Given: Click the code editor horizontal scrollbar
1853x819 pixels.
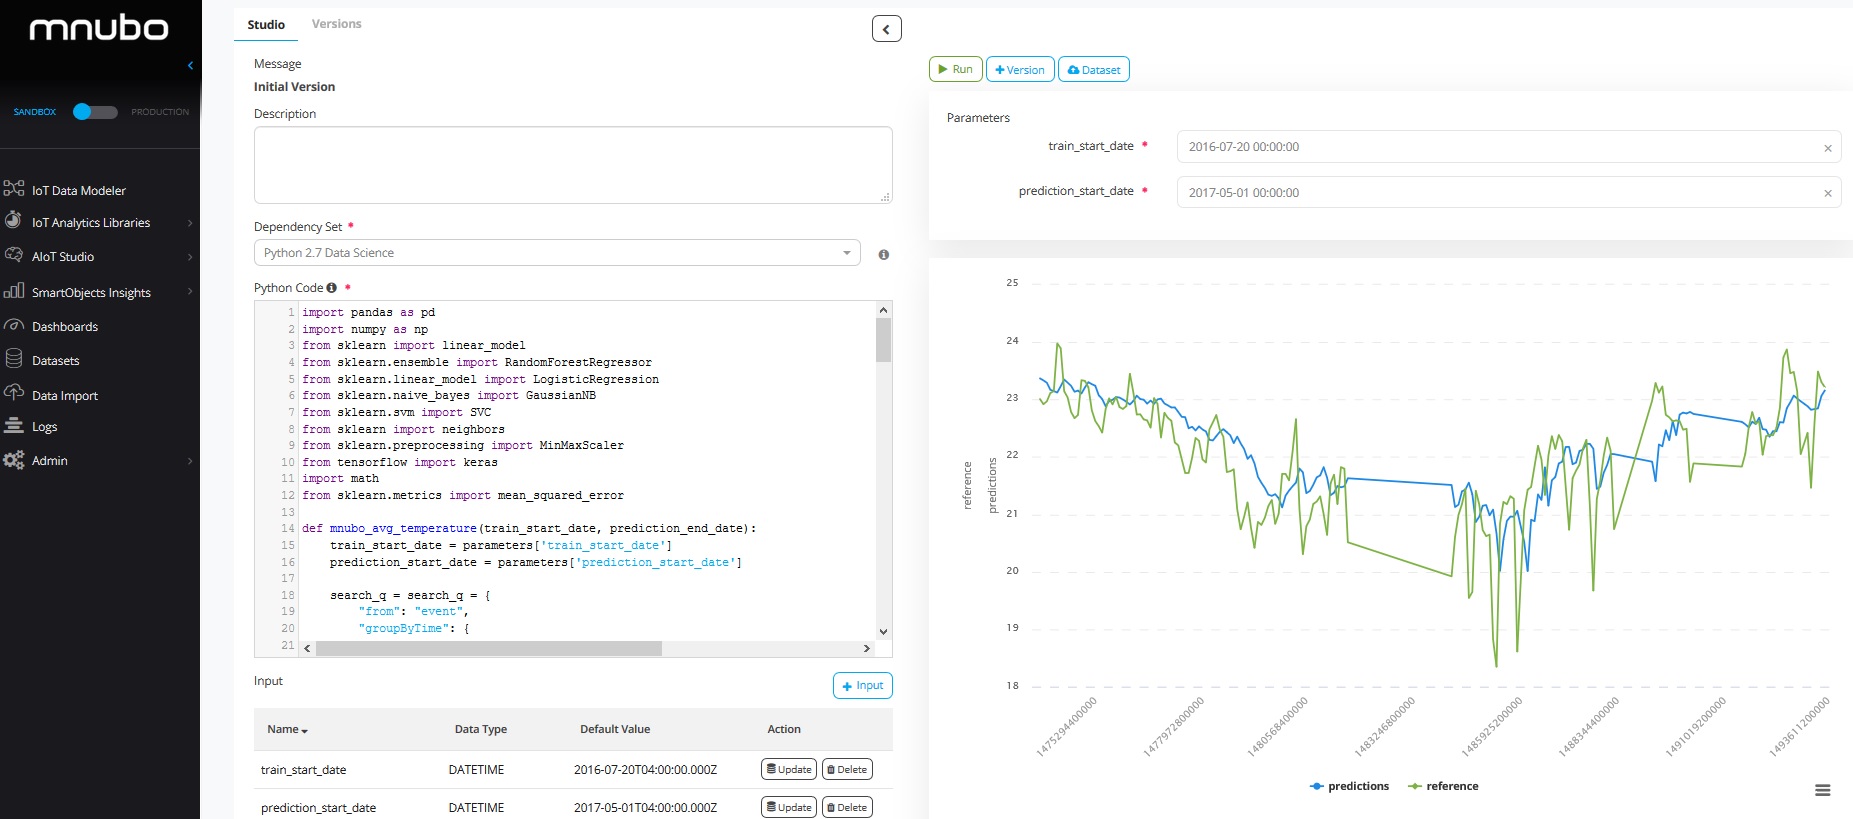Looking at the screenshot, I should pos(489,649).
